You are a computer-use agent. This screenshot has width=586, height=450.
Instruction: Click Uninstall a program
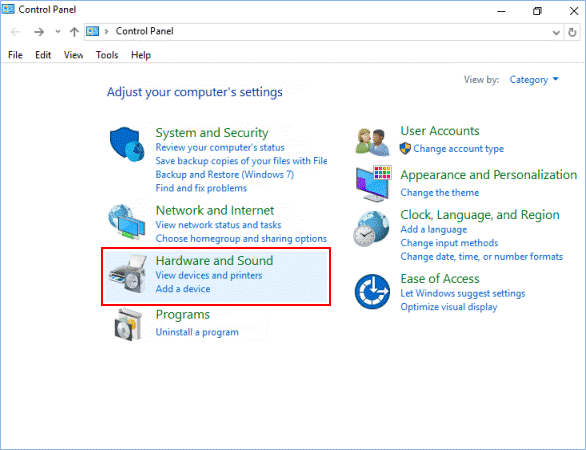pyautogui.click(x=197, y=332)
